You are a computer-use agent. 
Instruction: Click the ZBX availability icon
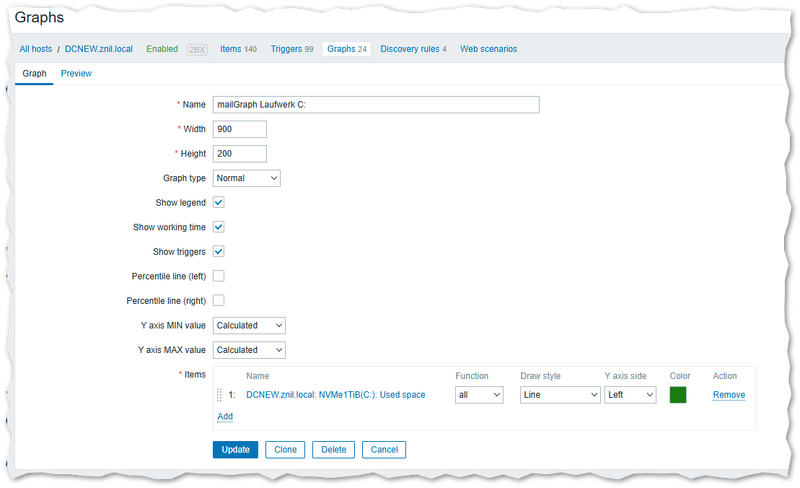pyautogui.click(x=197, y=49)
